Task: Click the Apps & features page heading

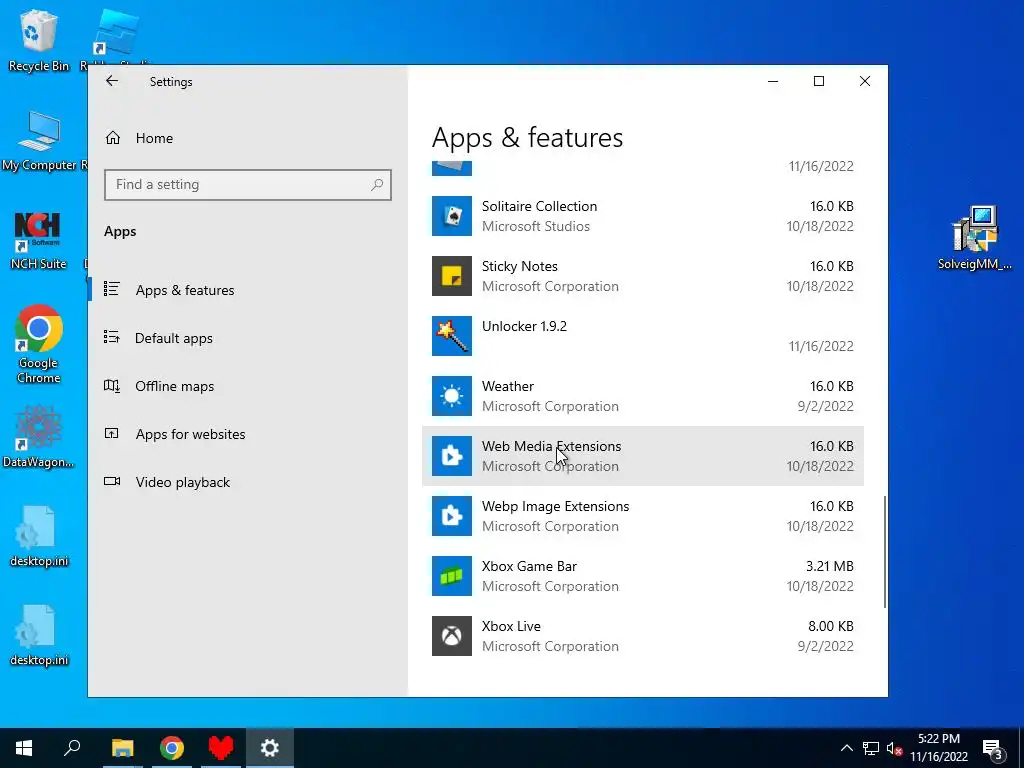Action: (528, 137)
